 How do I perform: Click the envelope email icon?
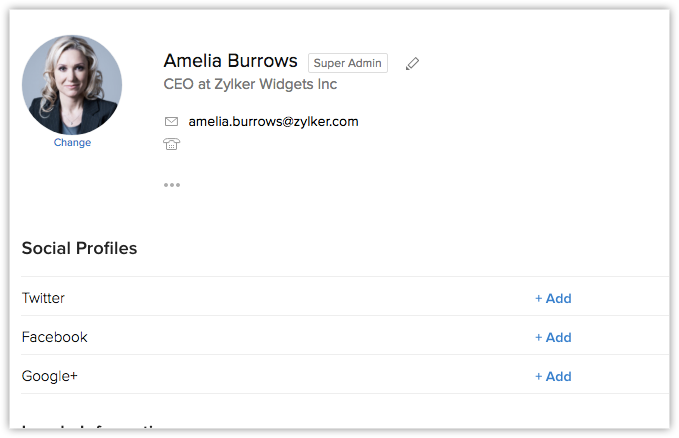171,122
